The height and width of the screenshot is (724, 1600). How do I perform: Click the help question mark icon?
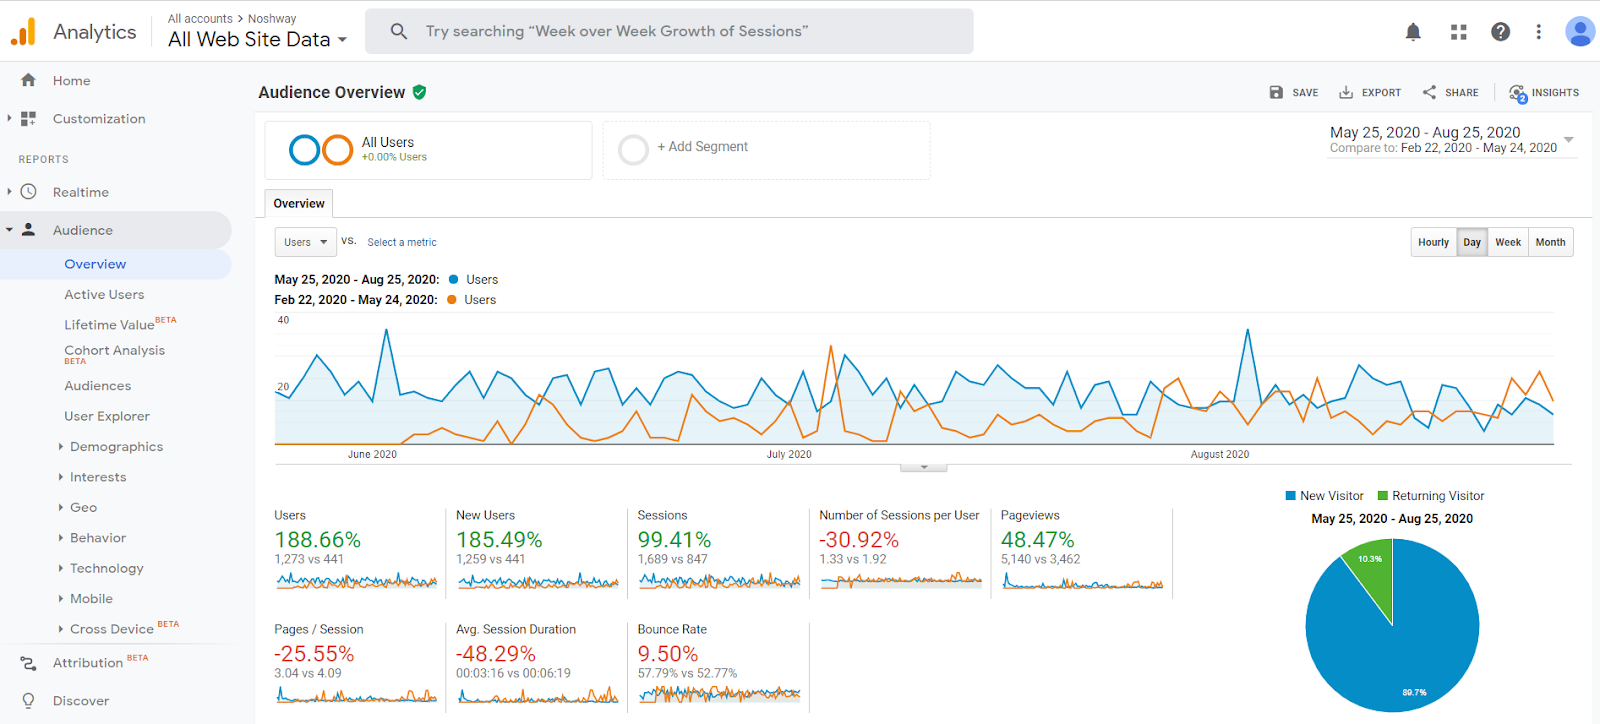point(1500,32)
